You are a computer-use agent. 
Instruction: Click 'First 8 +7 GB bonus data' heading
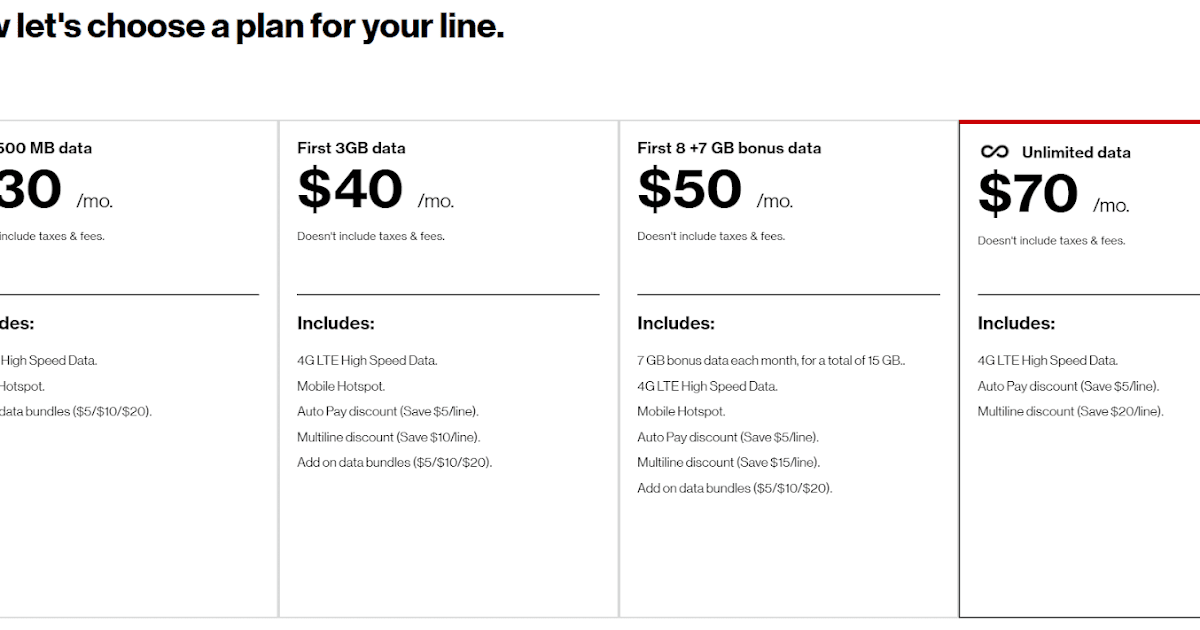coord(728,147)
